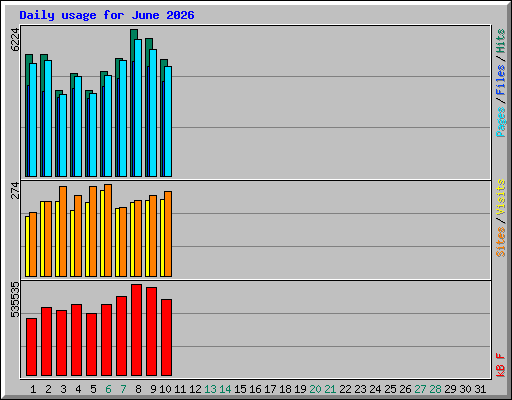Select day 9 on the x-axis
This screenshot has height=400, width=512.
point(153,389)
